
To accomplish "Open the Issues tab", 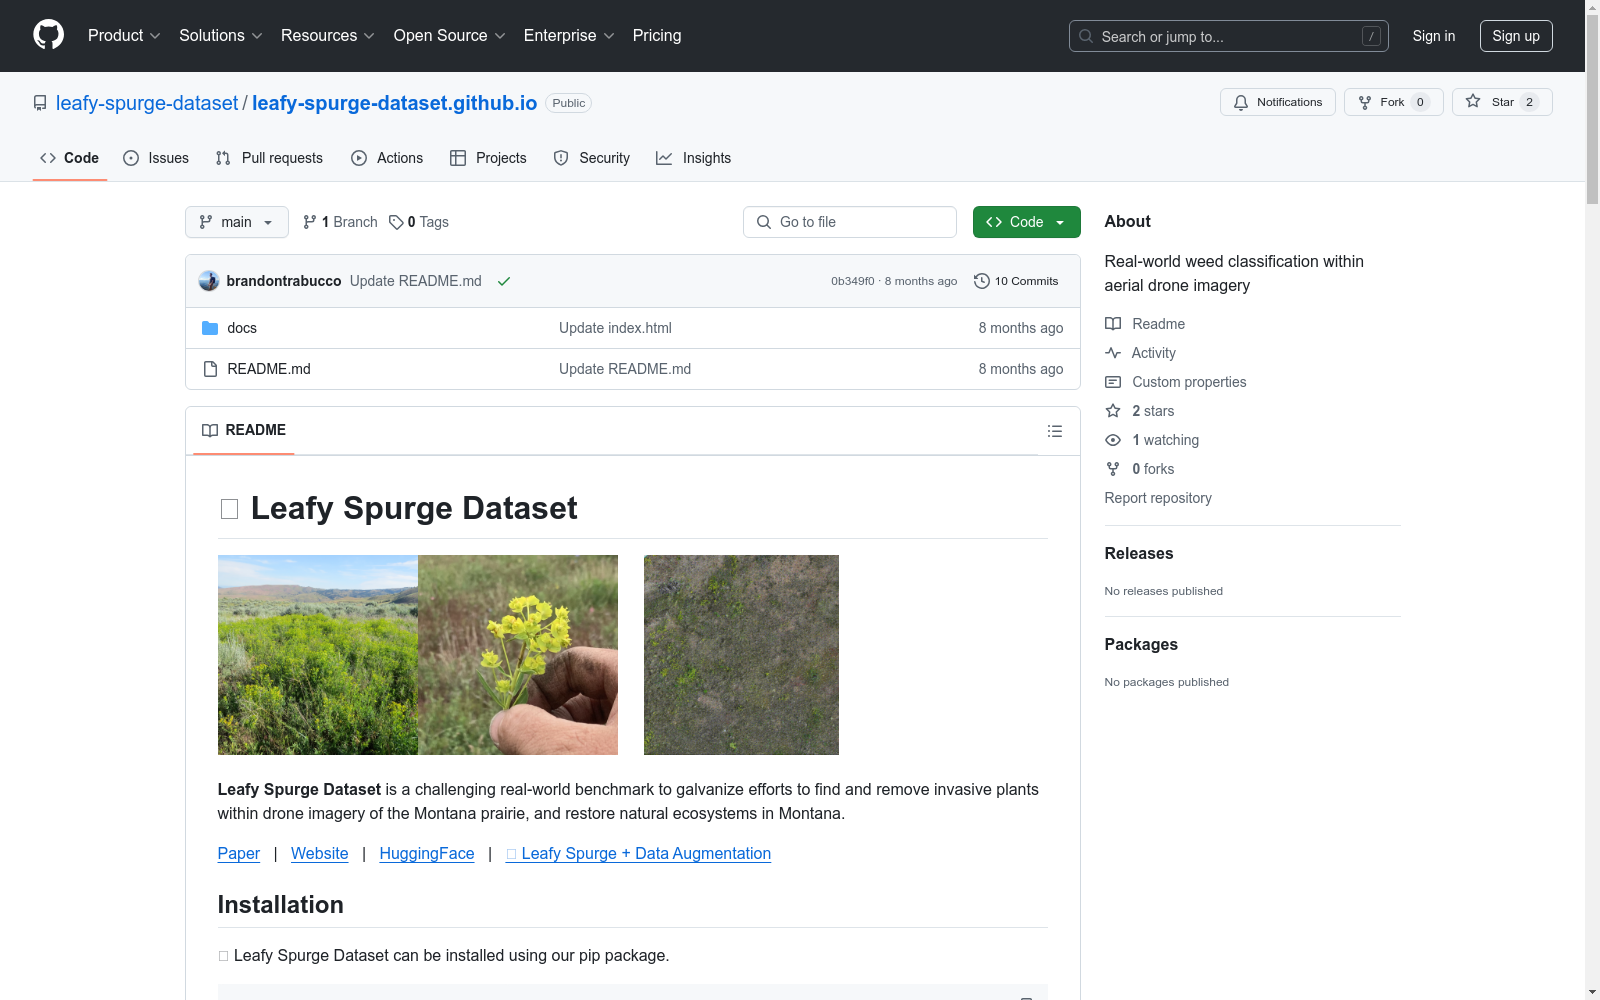I will tap(156, 158).
